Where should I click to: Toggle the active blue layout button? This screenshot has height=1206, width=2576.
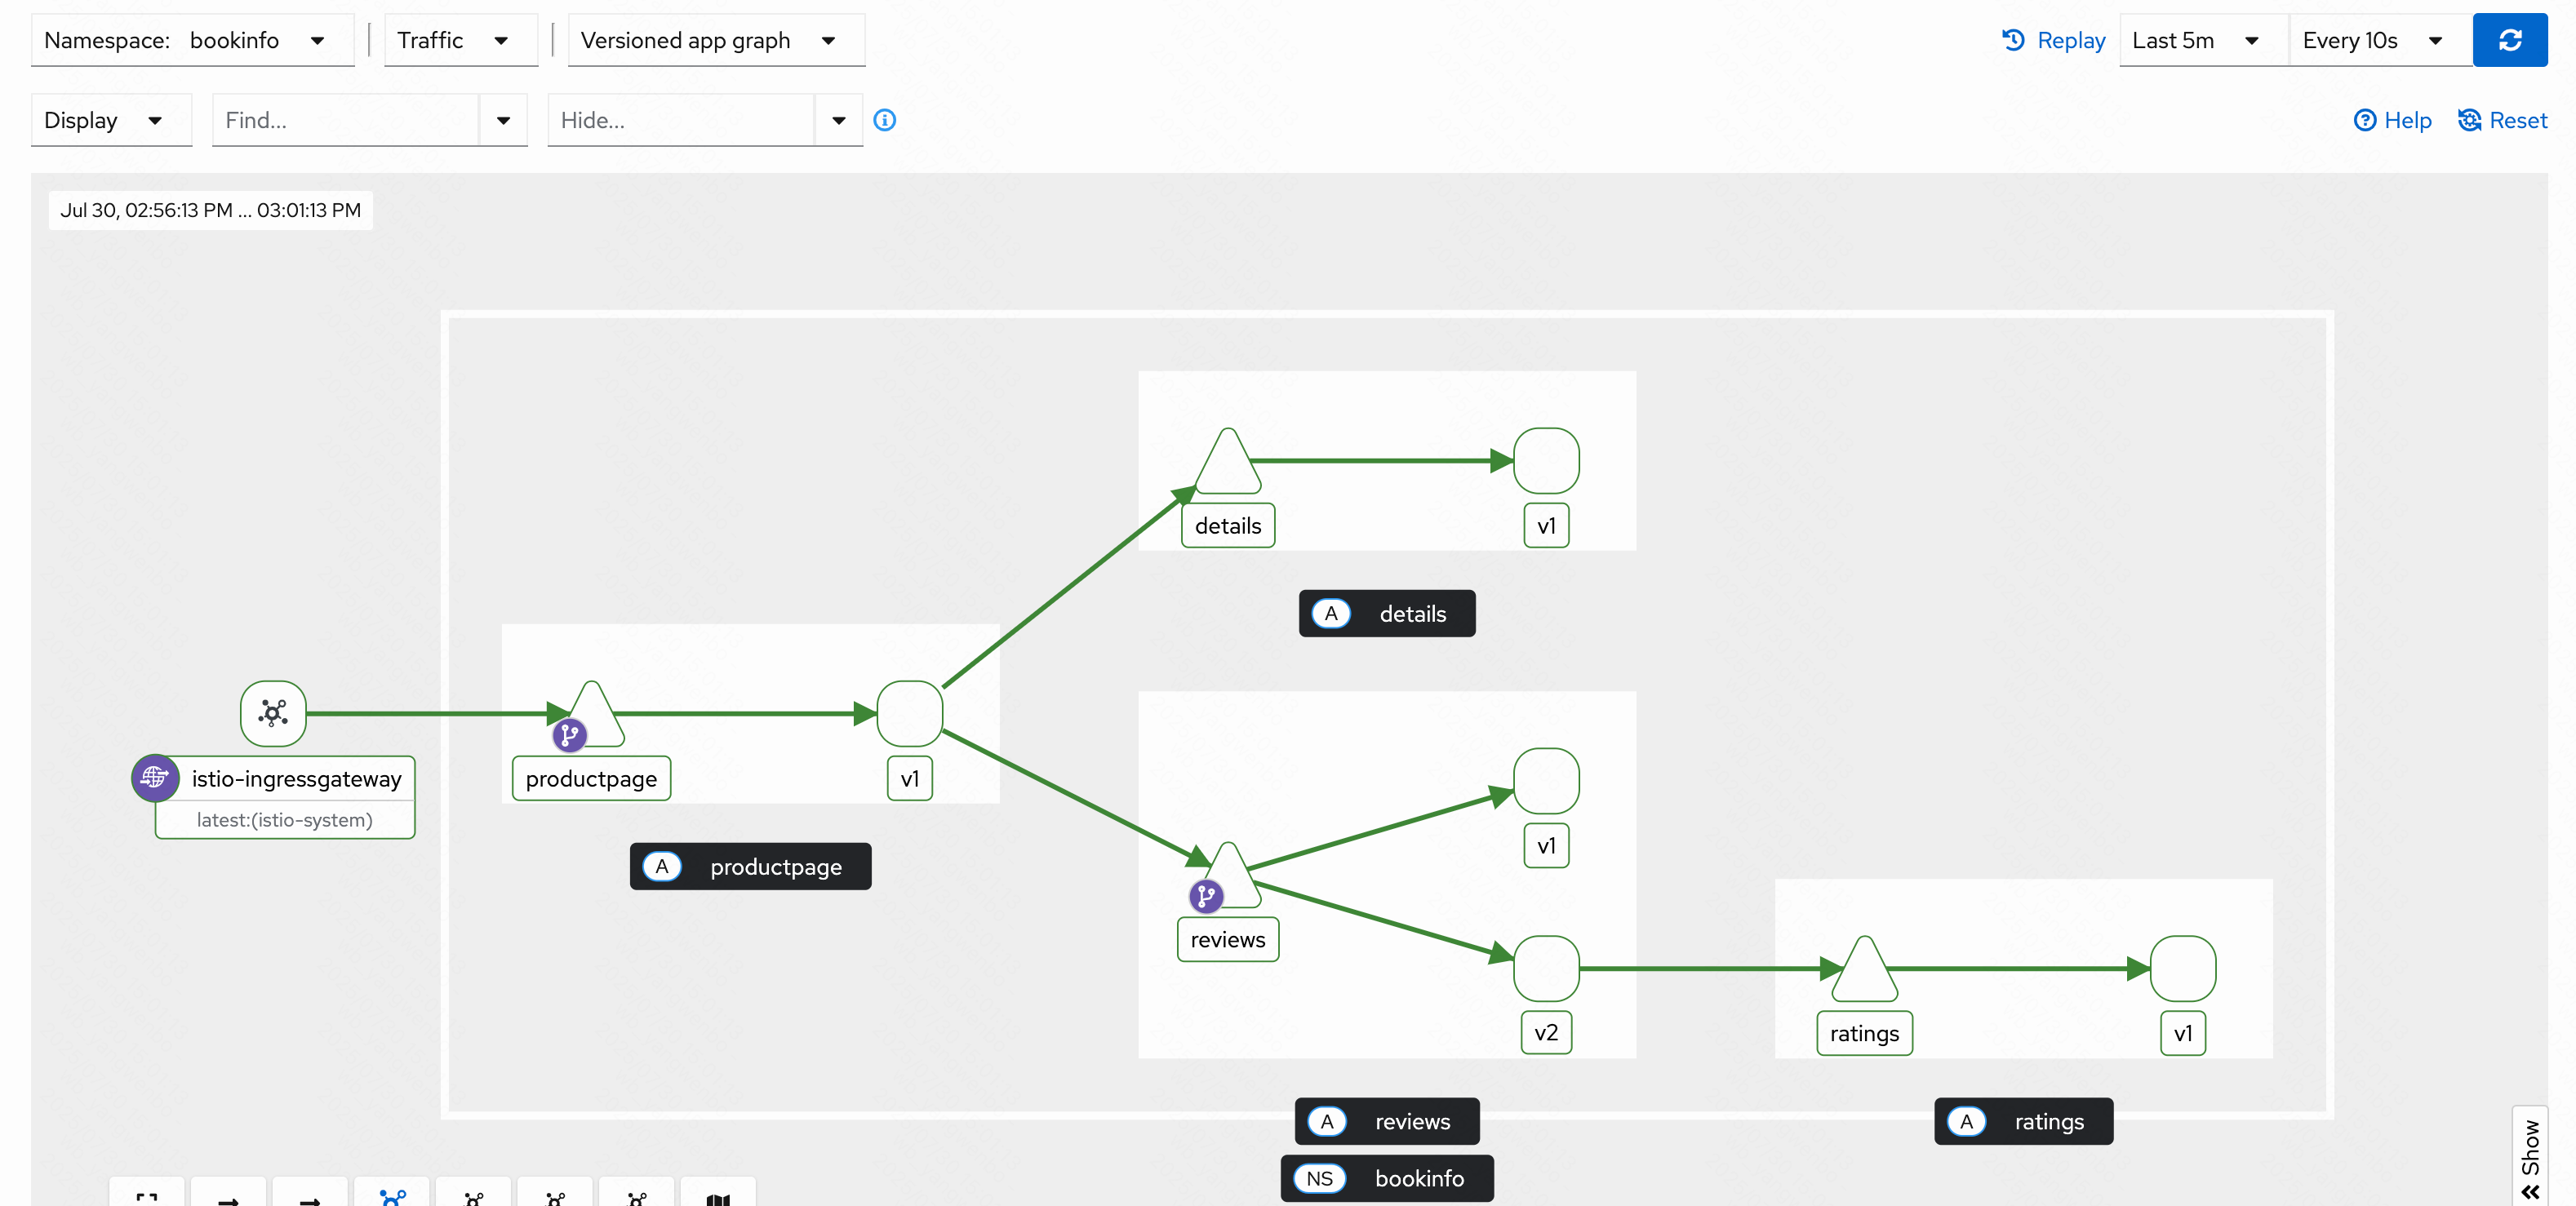click(392, 1196)
